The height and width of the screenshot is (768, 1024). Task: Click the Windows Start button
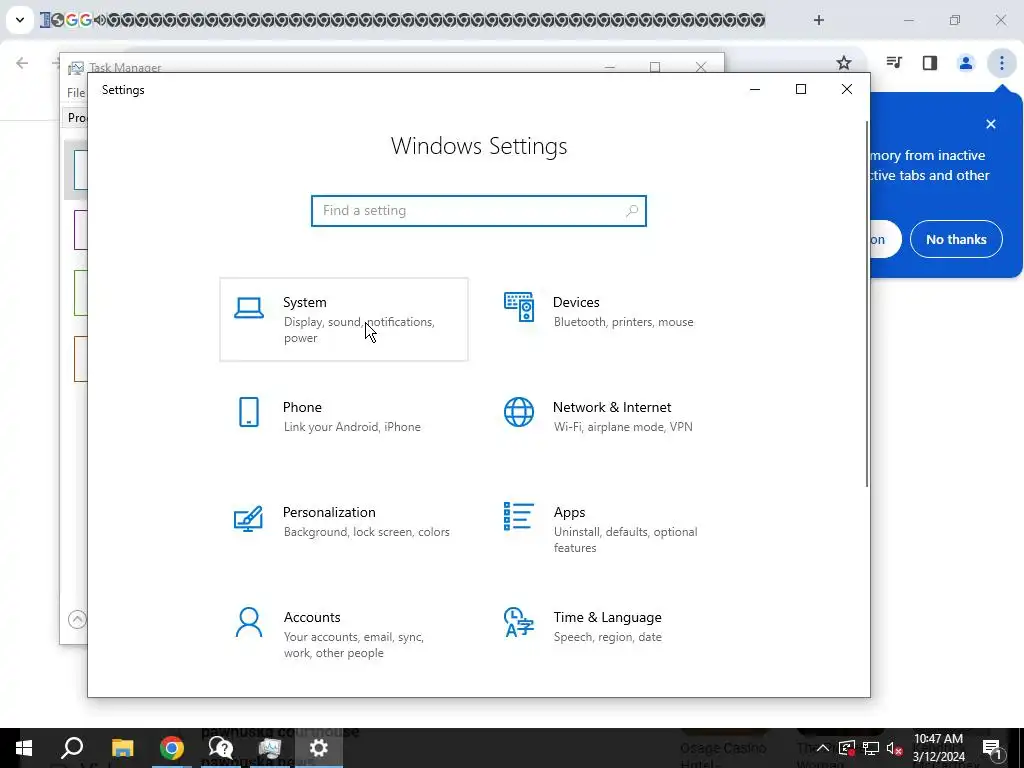click(x=24, y=748)
